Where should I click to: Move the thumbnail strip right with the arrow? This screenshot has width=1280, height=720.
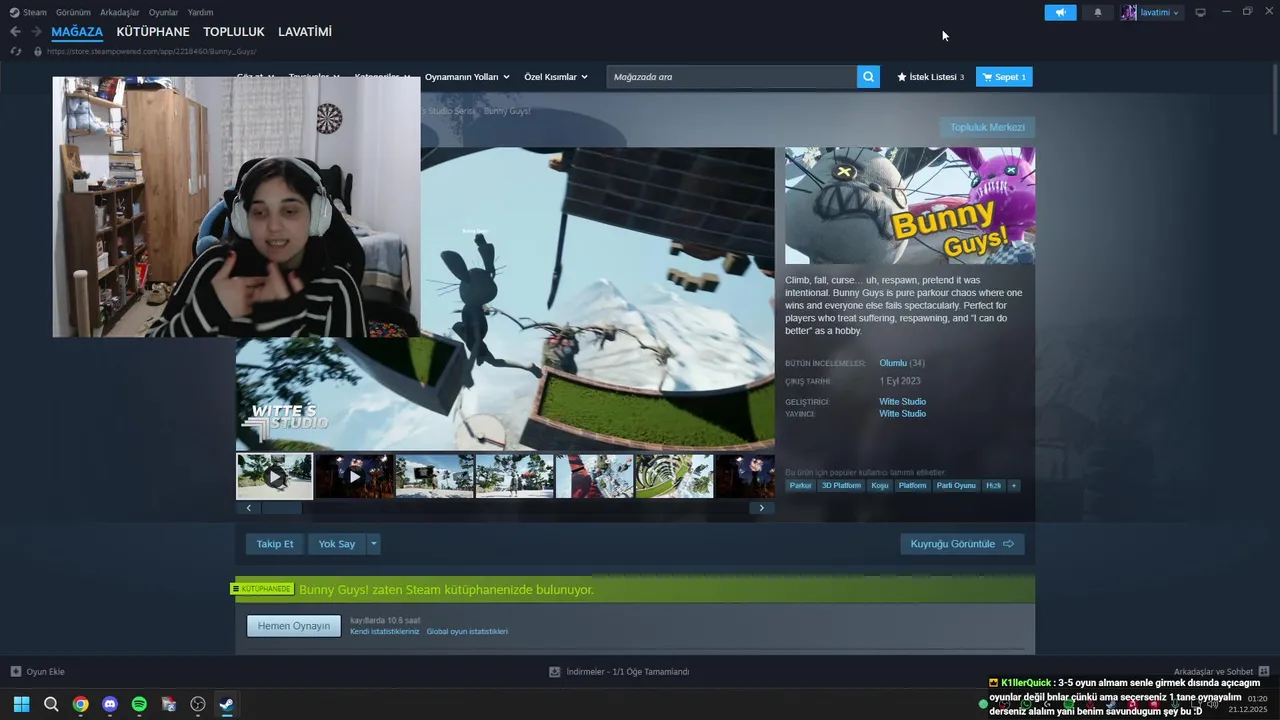coord(761,508)
